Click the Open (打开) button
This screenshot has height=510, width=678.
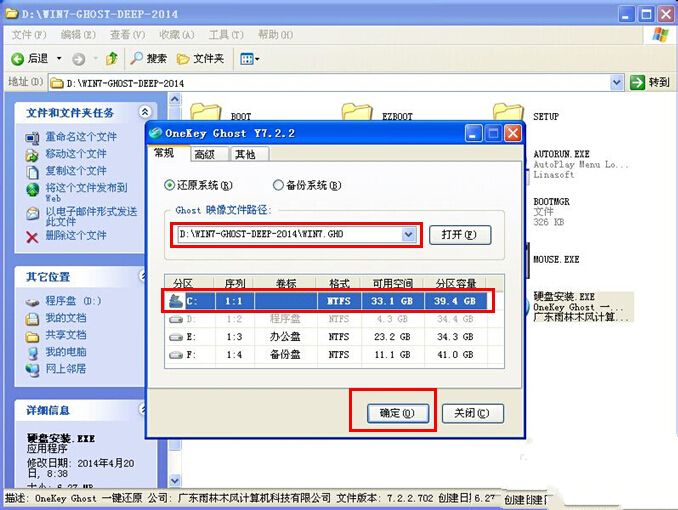pyautogui.click(x=460, y=234)
